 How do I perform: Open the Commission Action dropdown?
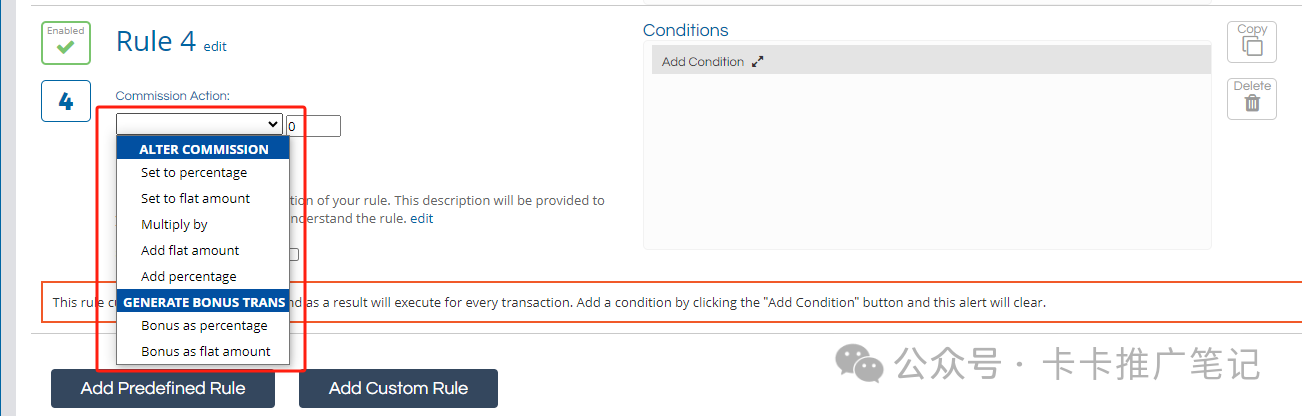pos(200,124)
